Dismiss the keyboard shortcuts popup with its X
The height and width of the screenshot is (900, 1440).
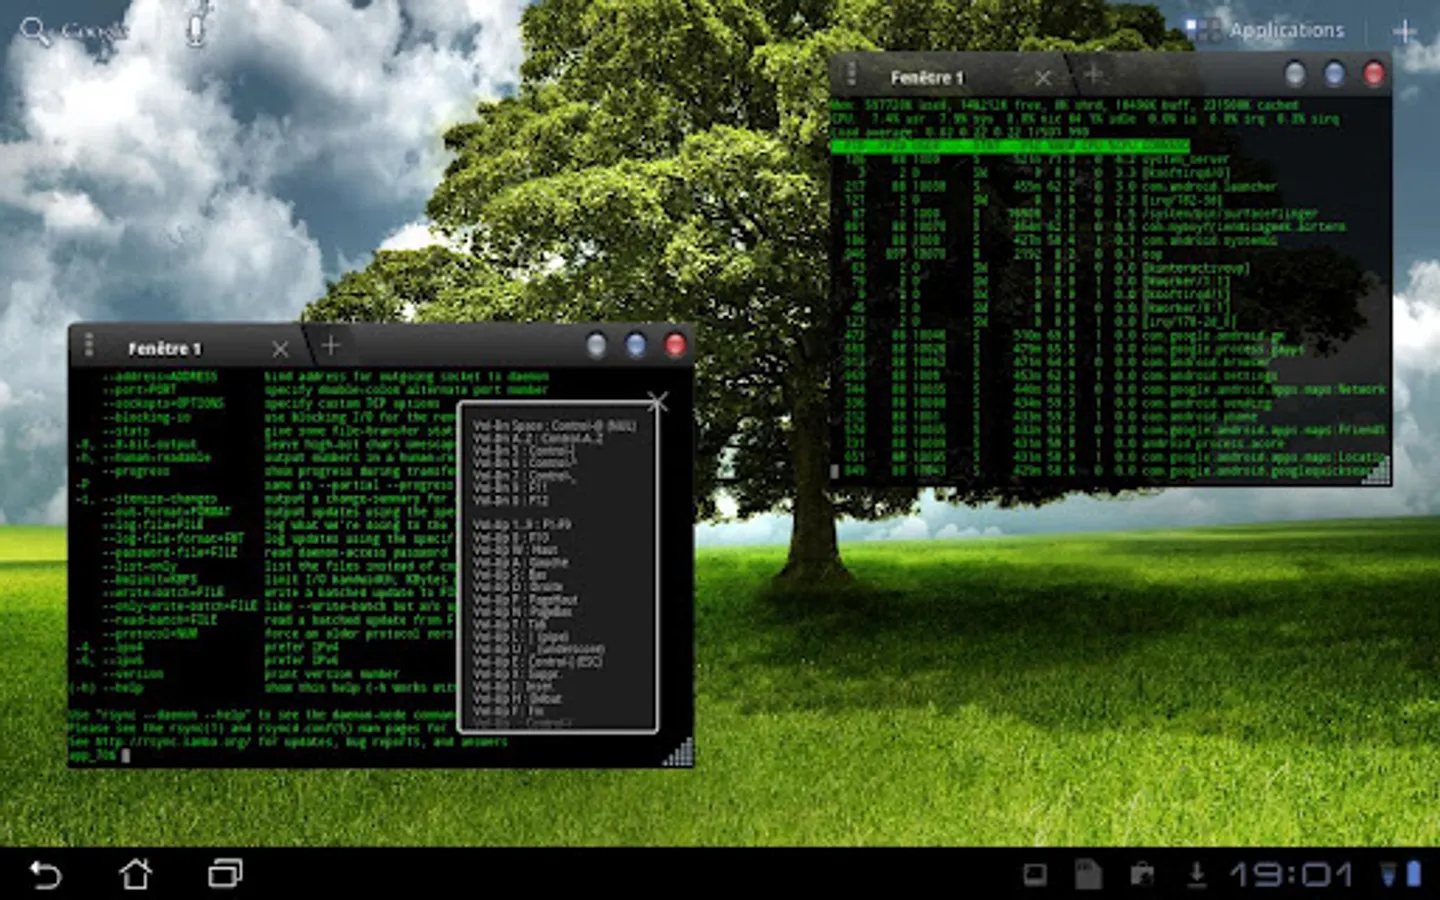[657, 402]
